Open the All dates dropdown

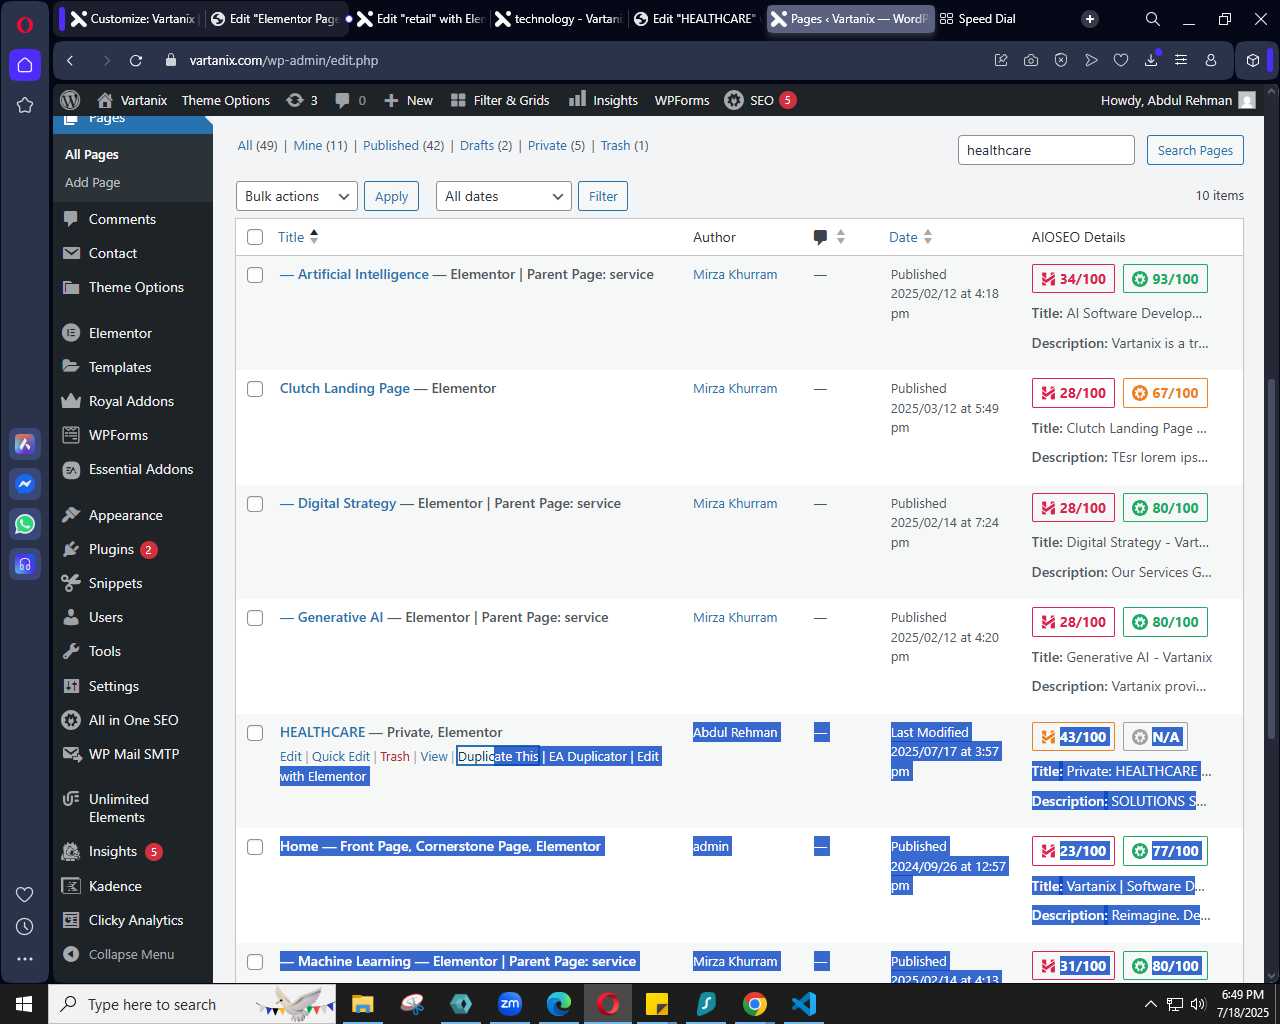(x=504, y=196)
